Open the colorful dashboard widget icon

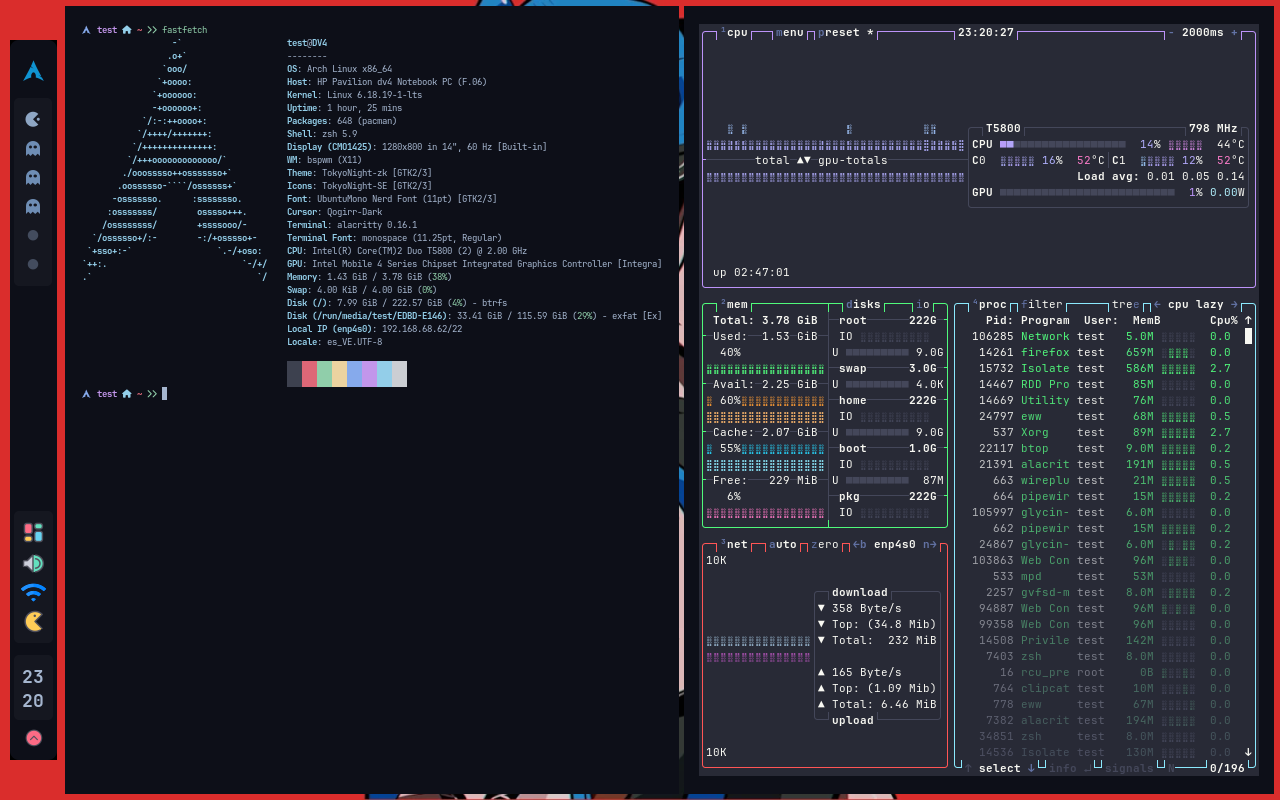pyautogui.click(x=34, y=532)
